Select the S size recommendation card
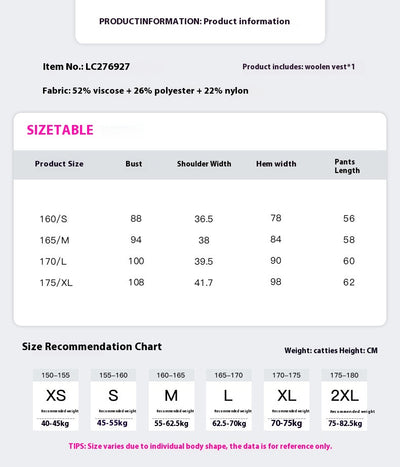 (113, 400)
